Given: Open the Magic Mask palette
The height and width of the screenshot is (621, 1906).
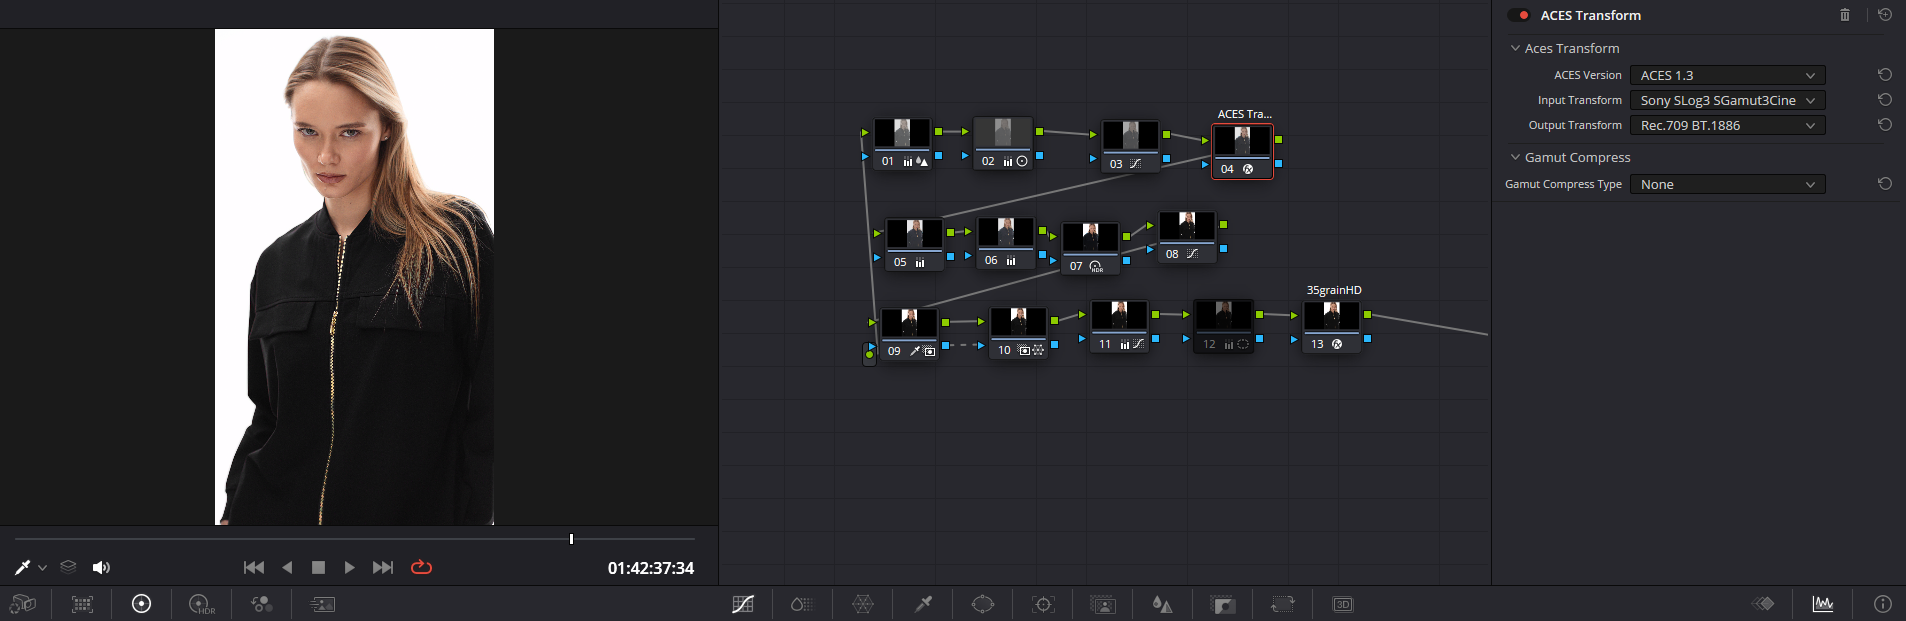Looking at the screenshot, I should [x=1103, y=604].
